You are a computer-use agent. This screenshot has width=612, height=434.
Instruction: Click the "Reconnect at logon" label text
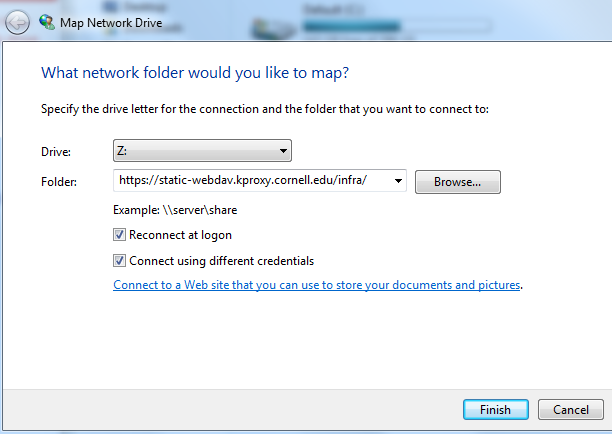coord(180,235)
